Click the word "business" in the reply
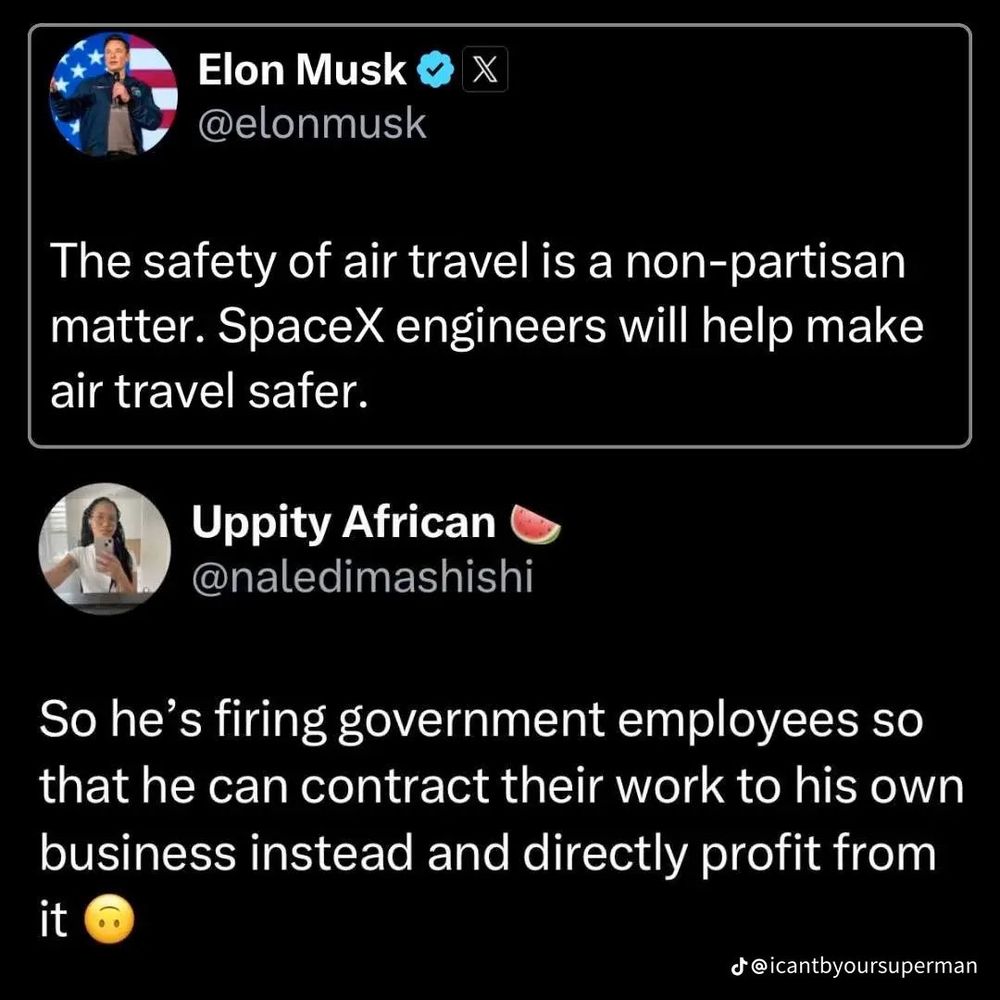Viewport: 1000px width, 1000px height. click(x=138, y=855)
